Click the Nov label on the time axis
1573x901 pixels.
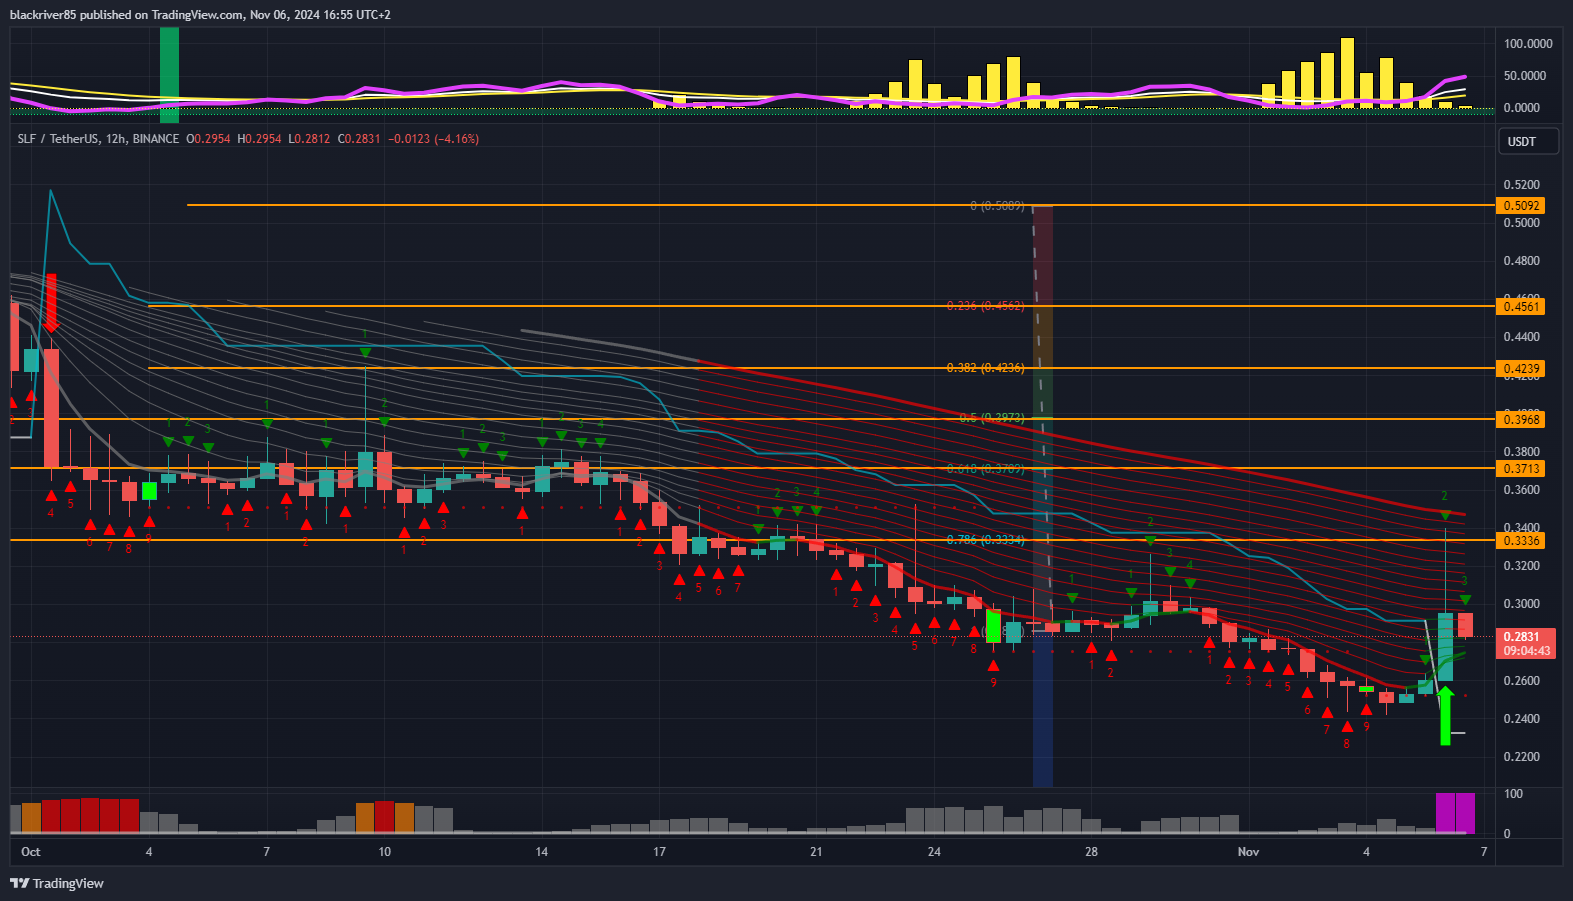click(1248, 852)
